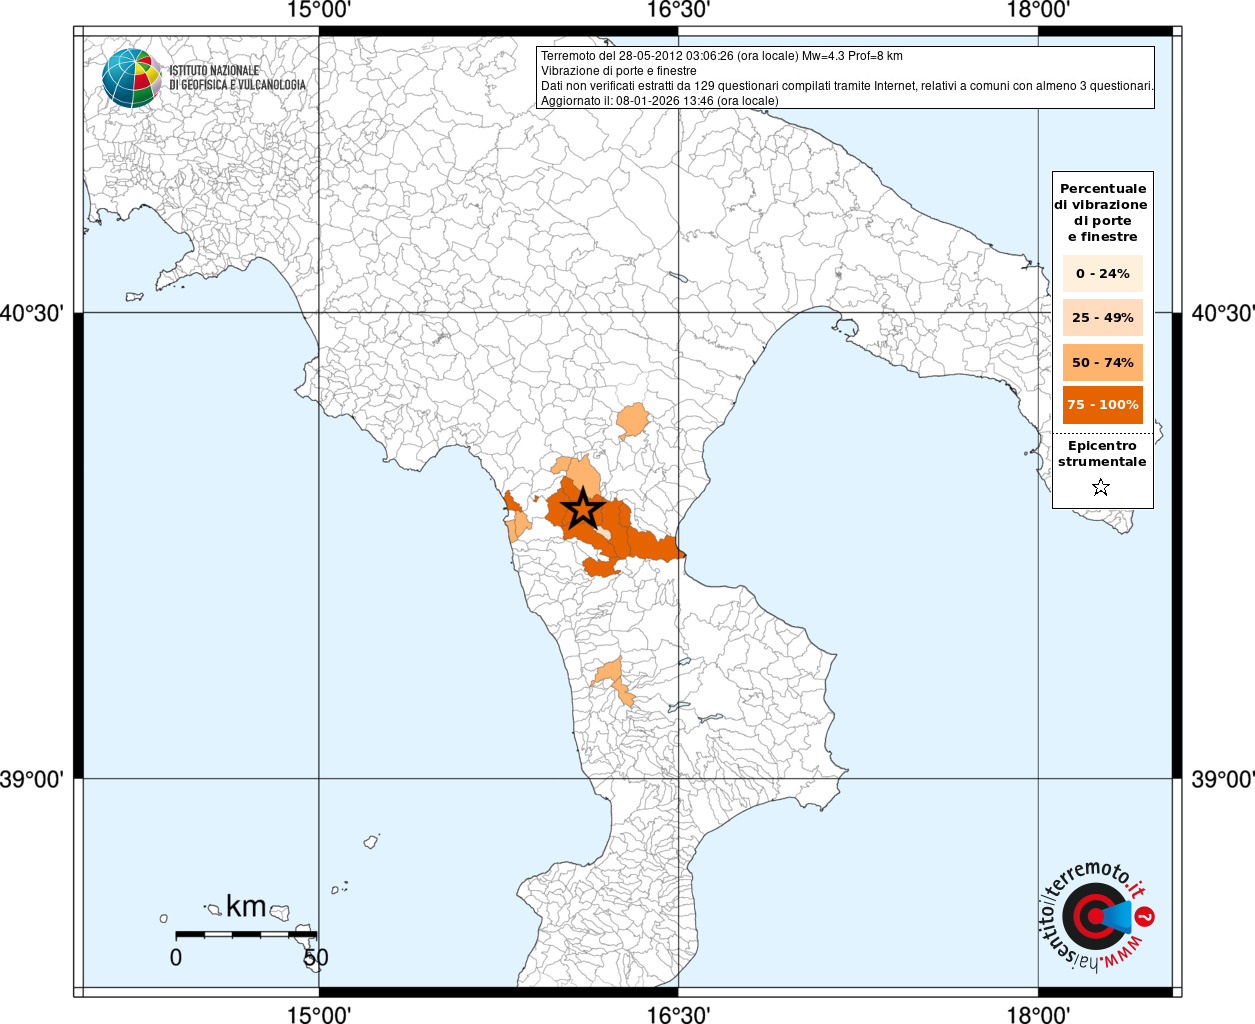Click the bottom 15°00' longitude label
The height and width of the screenshot is (1024, 1255).
click(319, 1014)
